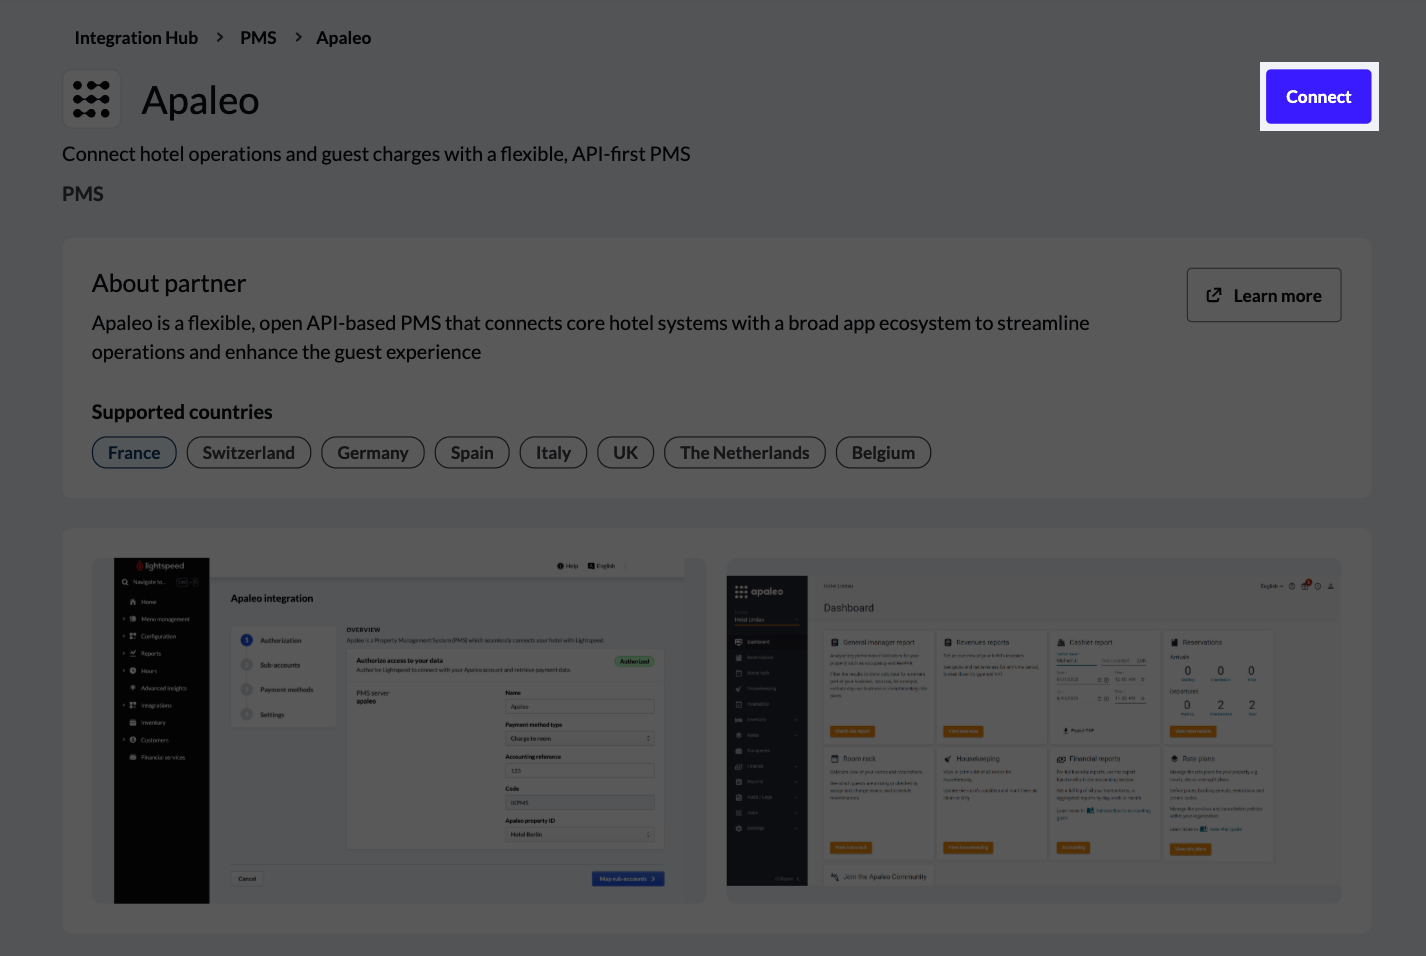Pick the Spain country chip

pyautogui.click(x=472, y=453)
